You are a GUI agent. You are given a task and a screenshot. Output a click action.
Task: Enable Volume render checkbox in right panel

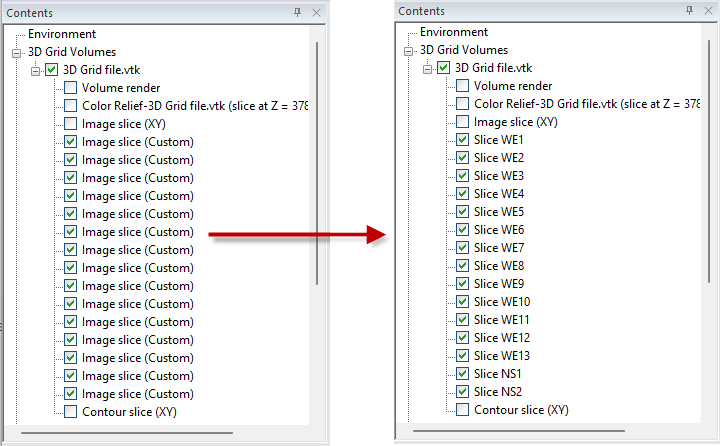462,86
